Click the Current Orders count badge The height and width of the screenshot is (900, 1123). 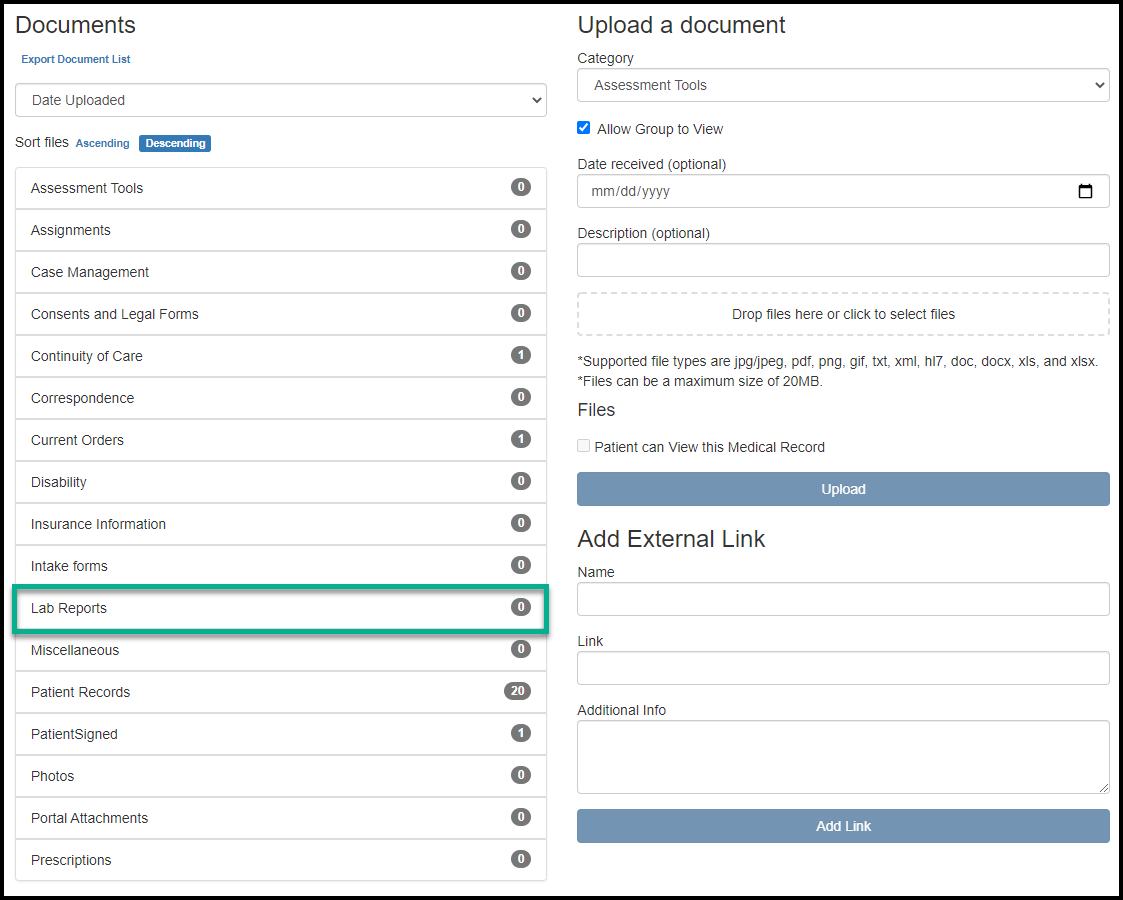pyautogui.click(x=520, y=439)
